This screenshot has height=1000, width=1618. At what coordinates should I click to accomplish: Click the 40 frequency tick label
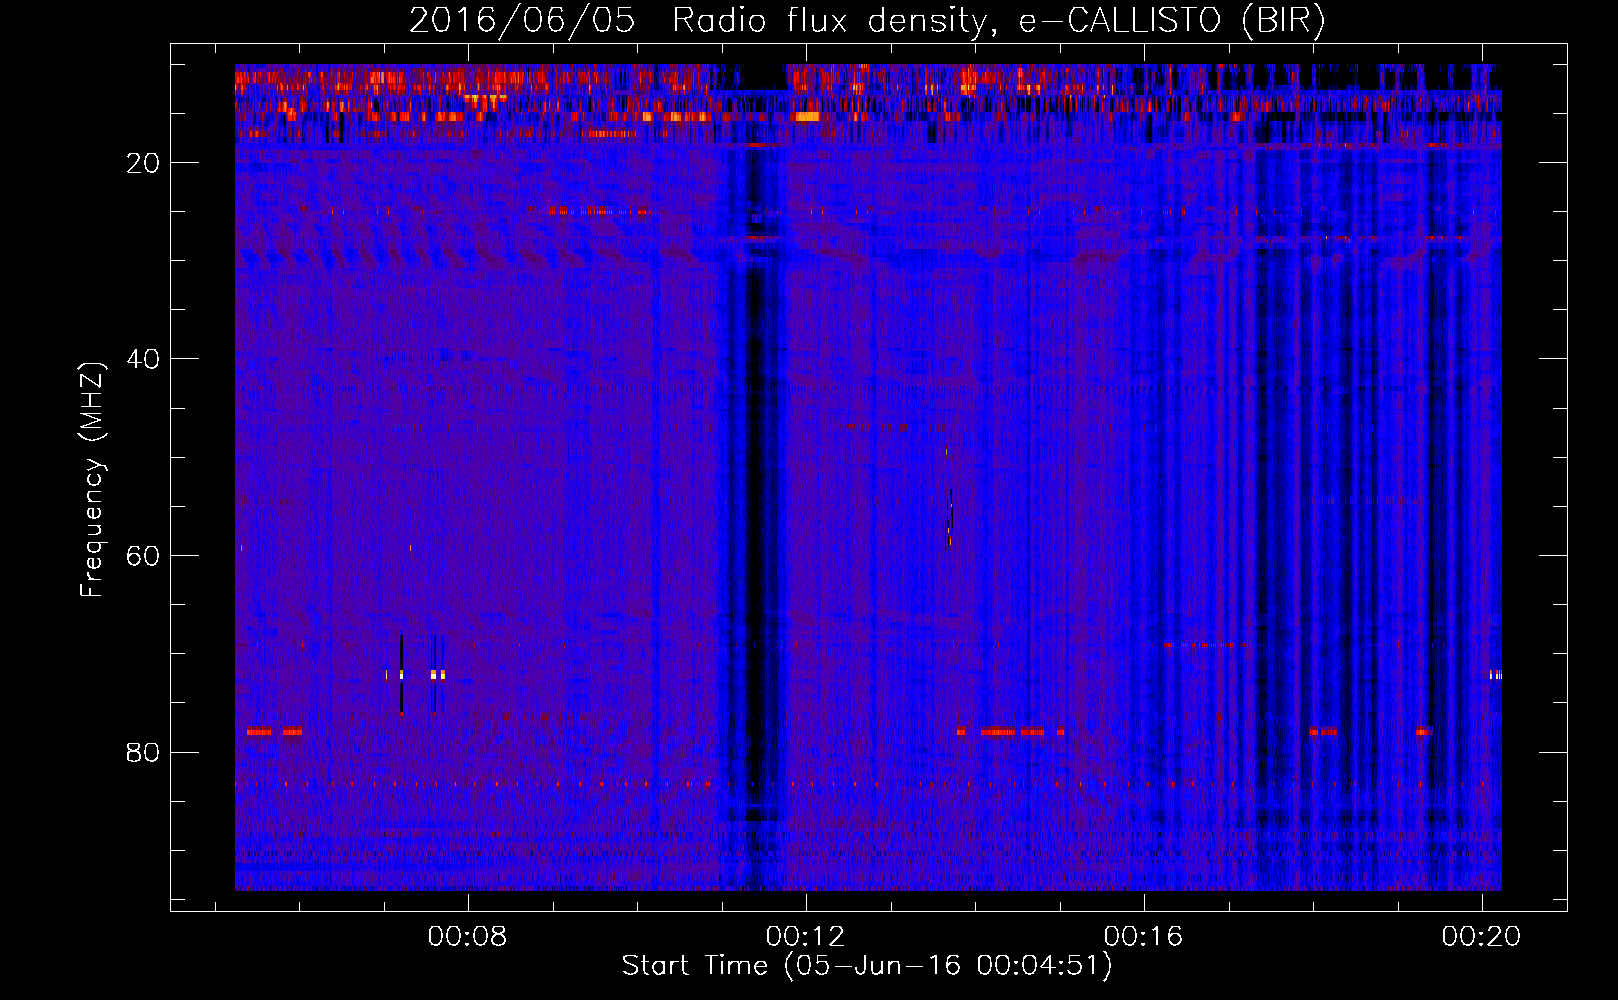point(144,359)
